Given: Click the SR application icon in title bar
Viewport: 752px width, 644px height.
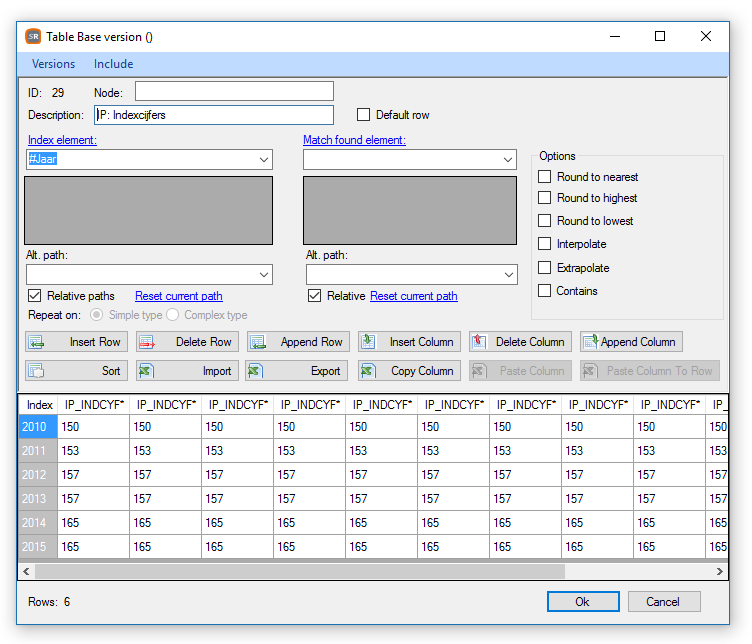Looking at the screenshot, I should (x=33, y=36).
